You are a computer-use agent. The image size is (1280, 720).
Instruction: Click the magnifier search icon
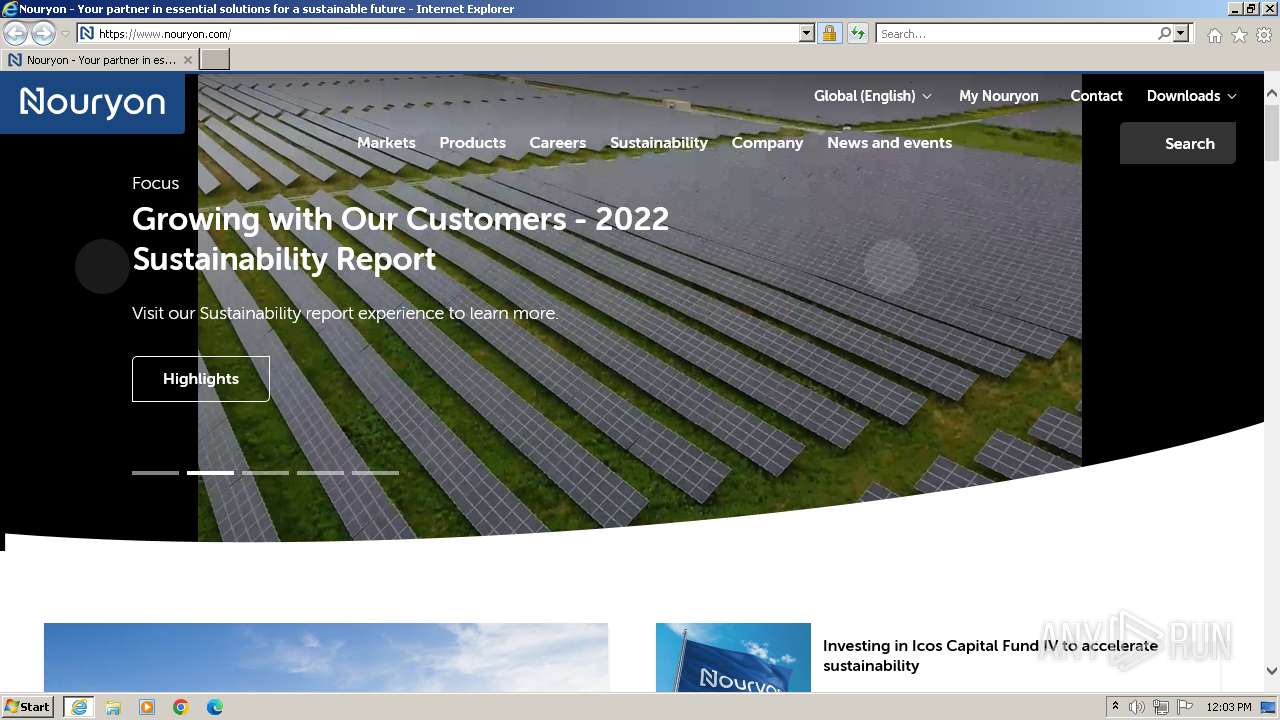[1164, 34]
